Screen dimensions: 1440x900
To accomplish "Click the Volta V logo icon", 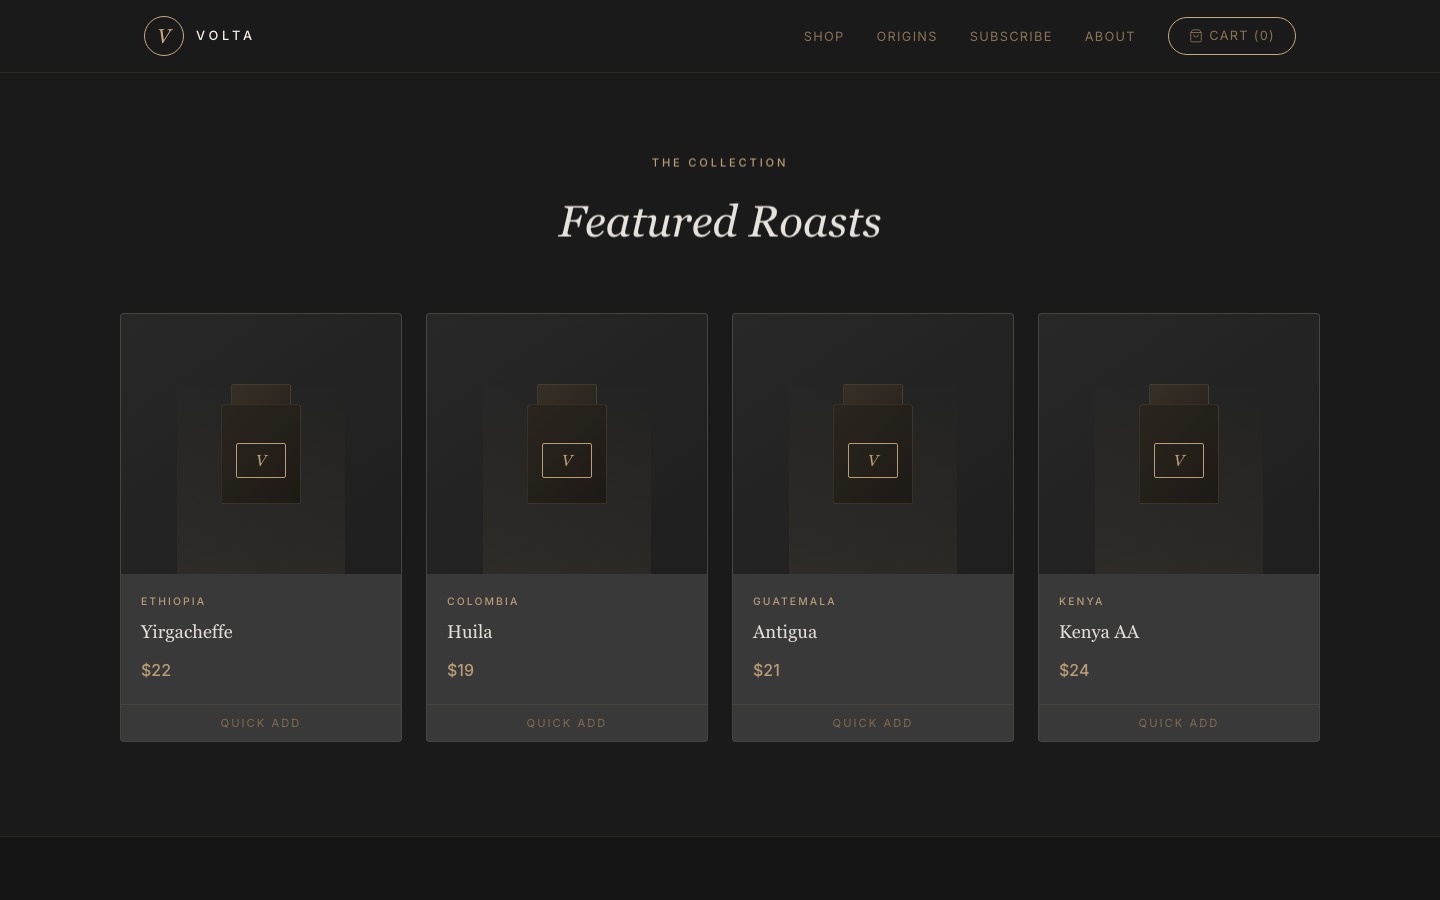I will (164, 36).
